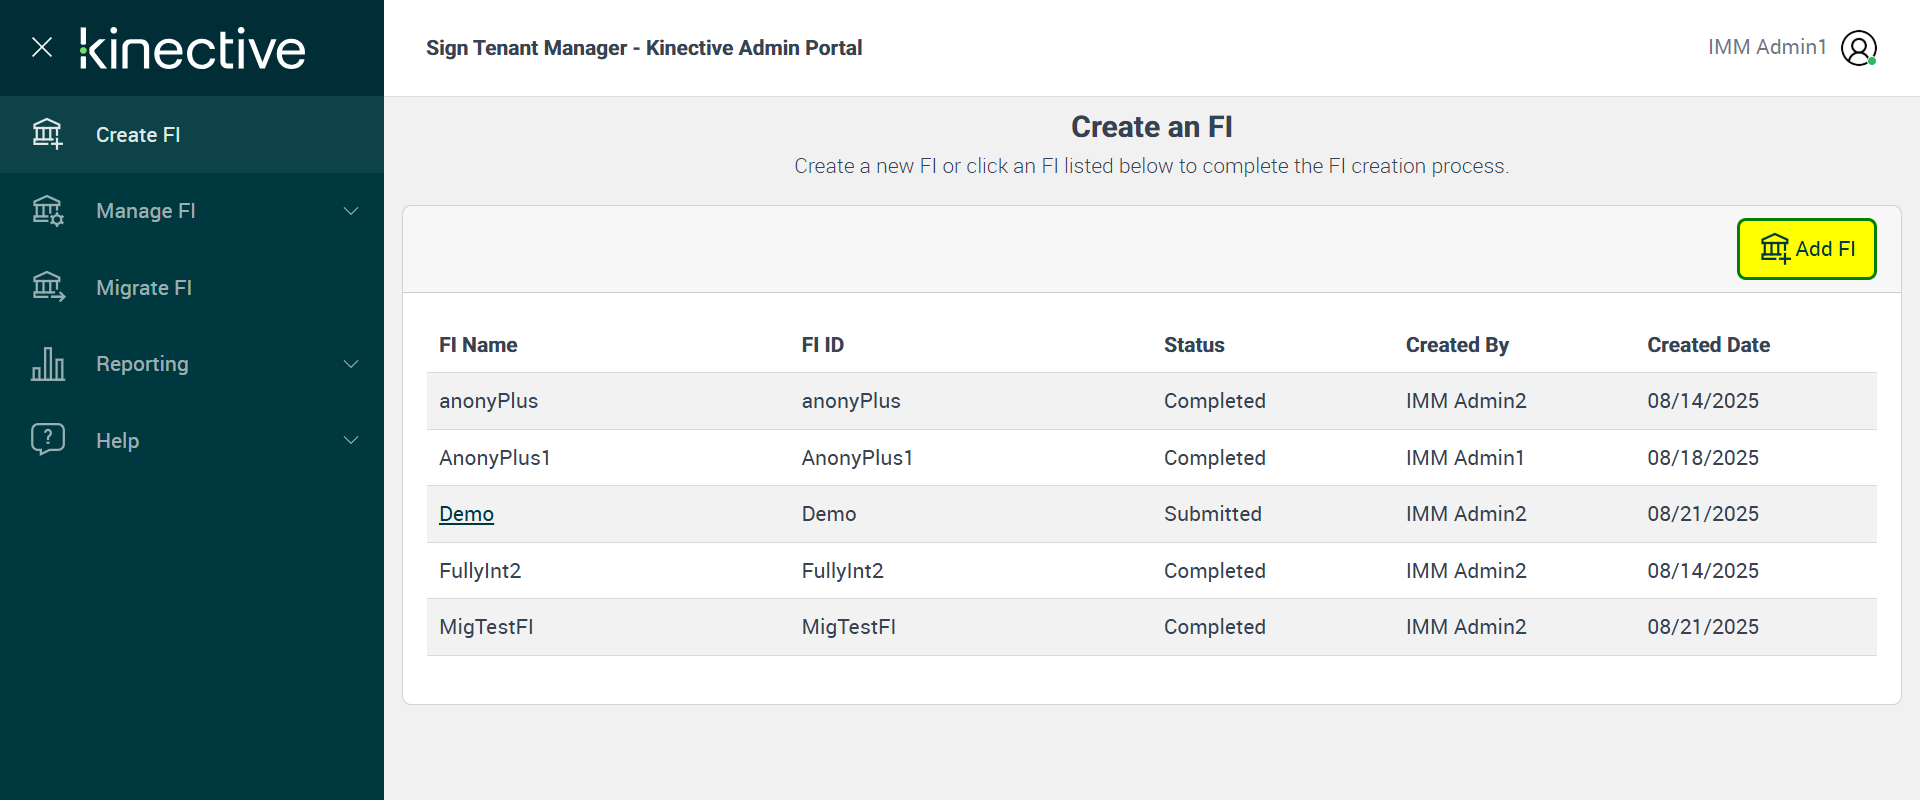Expand the Manage FI submenu chevron
This screenshot has height=800, width=1920.
(x=351, y=211)
